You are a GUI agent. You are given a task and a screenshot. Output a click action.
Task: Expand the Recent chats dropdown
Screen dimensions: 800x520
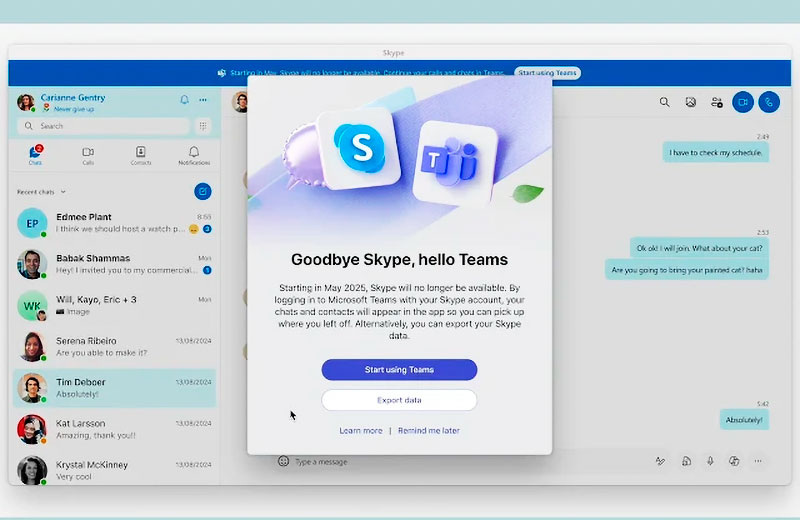point(41,192)
